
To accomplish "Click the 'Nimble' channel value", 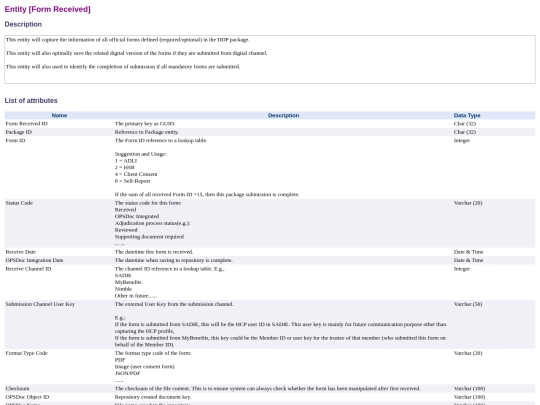I will click(x=123, y=289).
